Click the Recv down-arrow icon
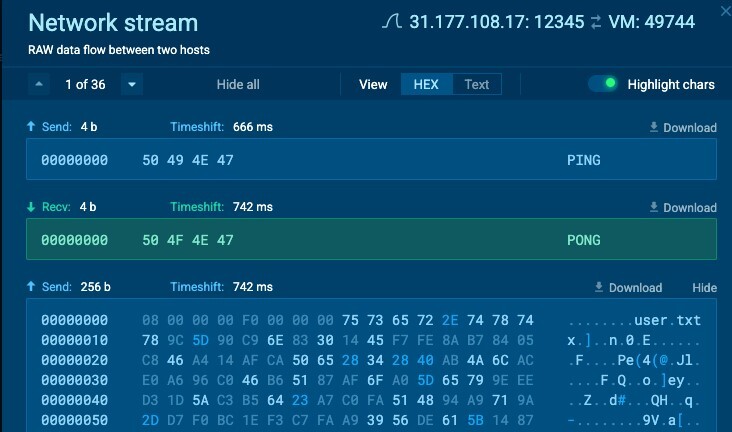The image size is (732, 432). pyautogui.click(x=31, y=206)
